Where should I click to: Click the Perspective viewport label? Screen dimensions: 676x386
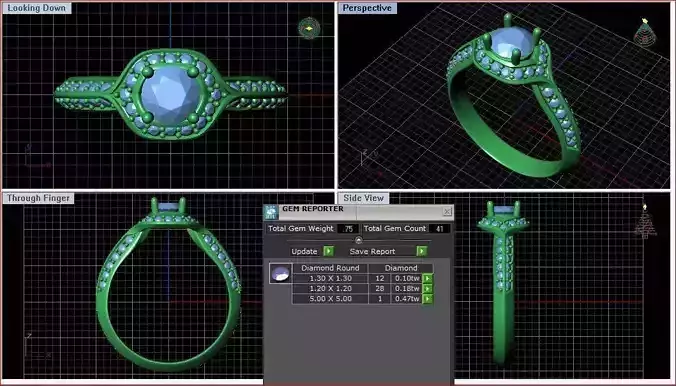(x=367, y=8)
